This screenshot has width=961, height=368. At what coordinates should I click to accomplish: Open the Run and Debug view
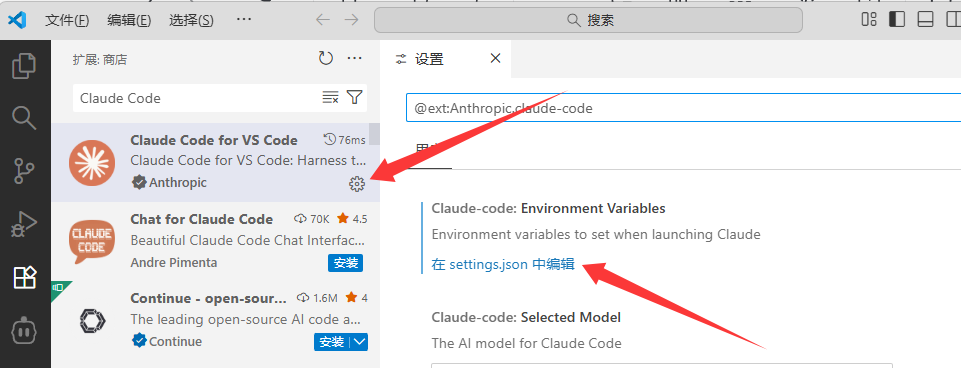[x=25, y=224]
